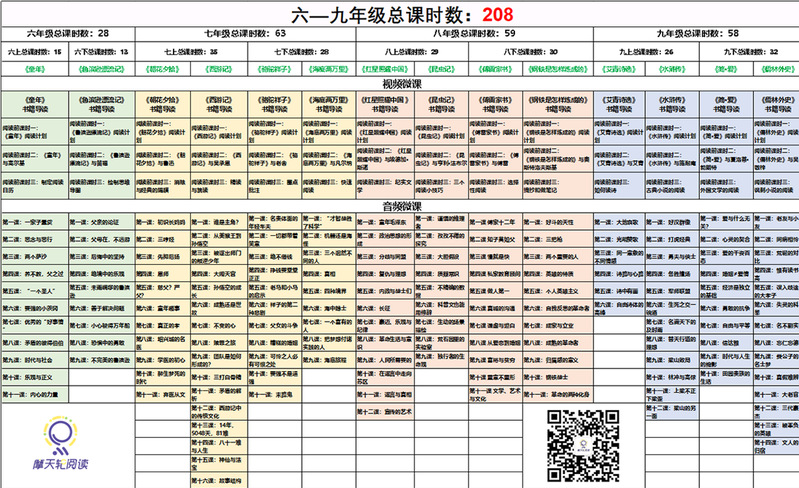Image resolution: width=799 pixels, height=488 pixels.
Task: Click the 七上总课时数 cell
Action: click(x=192, y=52)
